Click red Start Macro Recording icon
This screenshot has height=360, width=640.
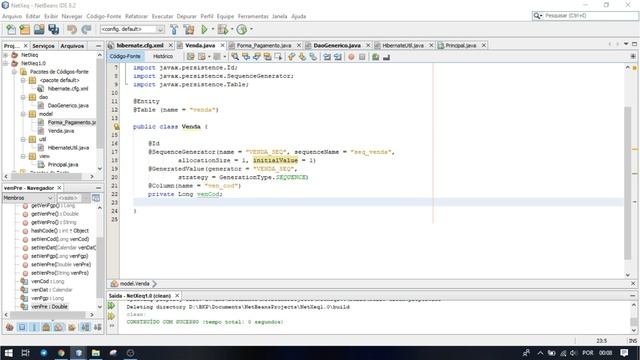[x=351, y=57]
